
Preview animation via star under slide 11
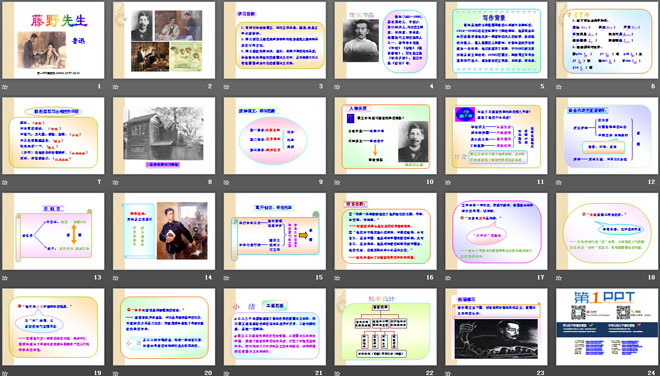tap(448, 183)
